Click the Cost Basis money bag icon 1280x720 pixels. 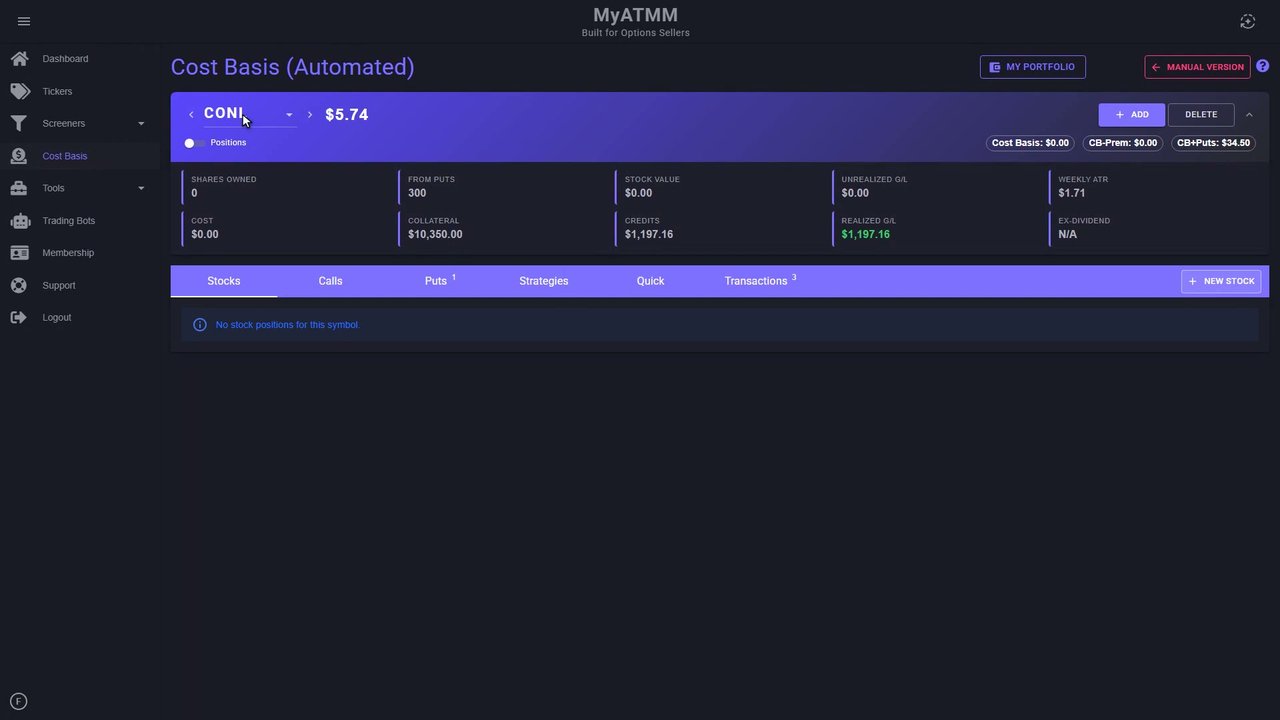(19, 156)
